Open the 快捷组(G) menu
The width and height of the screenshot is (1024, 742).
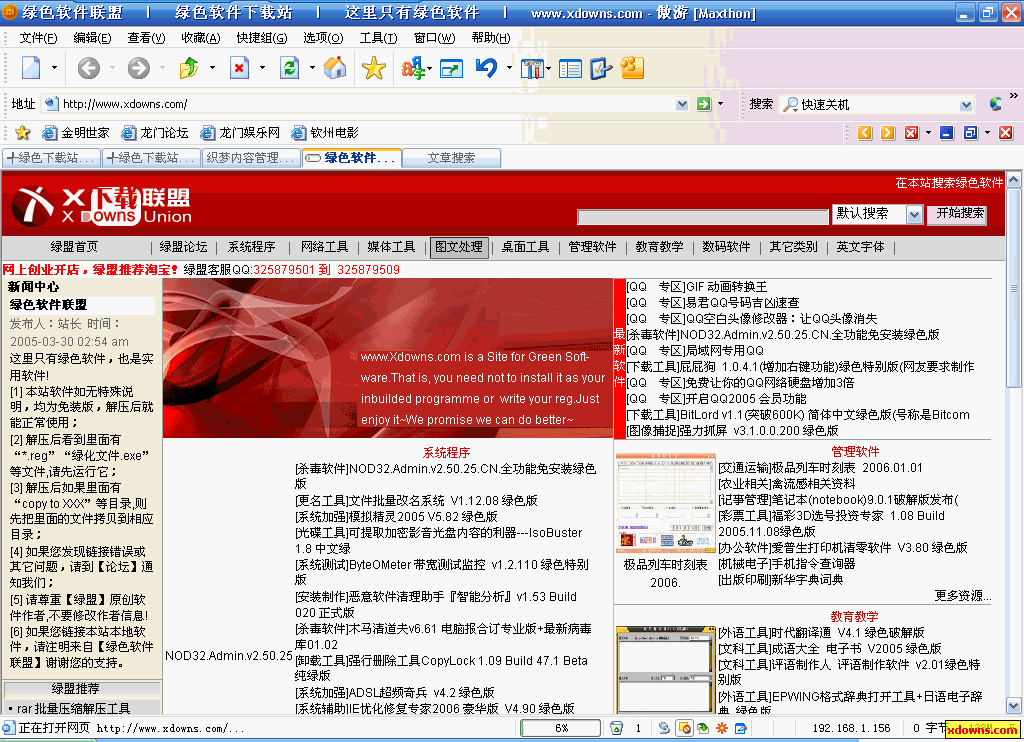pos(261,38)
